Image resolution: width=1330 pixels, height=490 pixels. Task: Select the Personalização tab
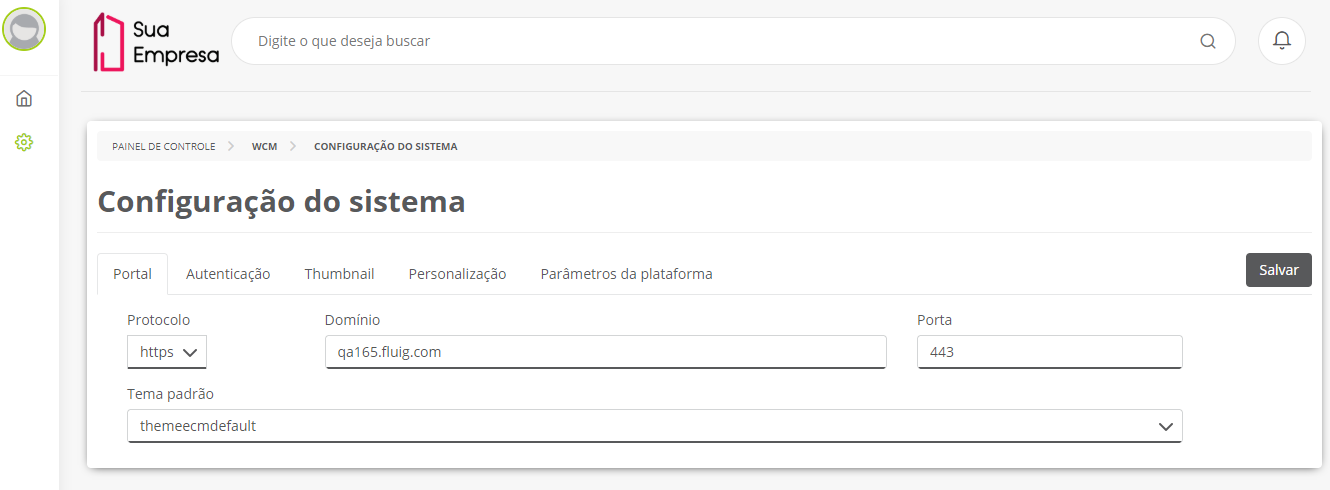pyautogui.click(x=457, y=274)
